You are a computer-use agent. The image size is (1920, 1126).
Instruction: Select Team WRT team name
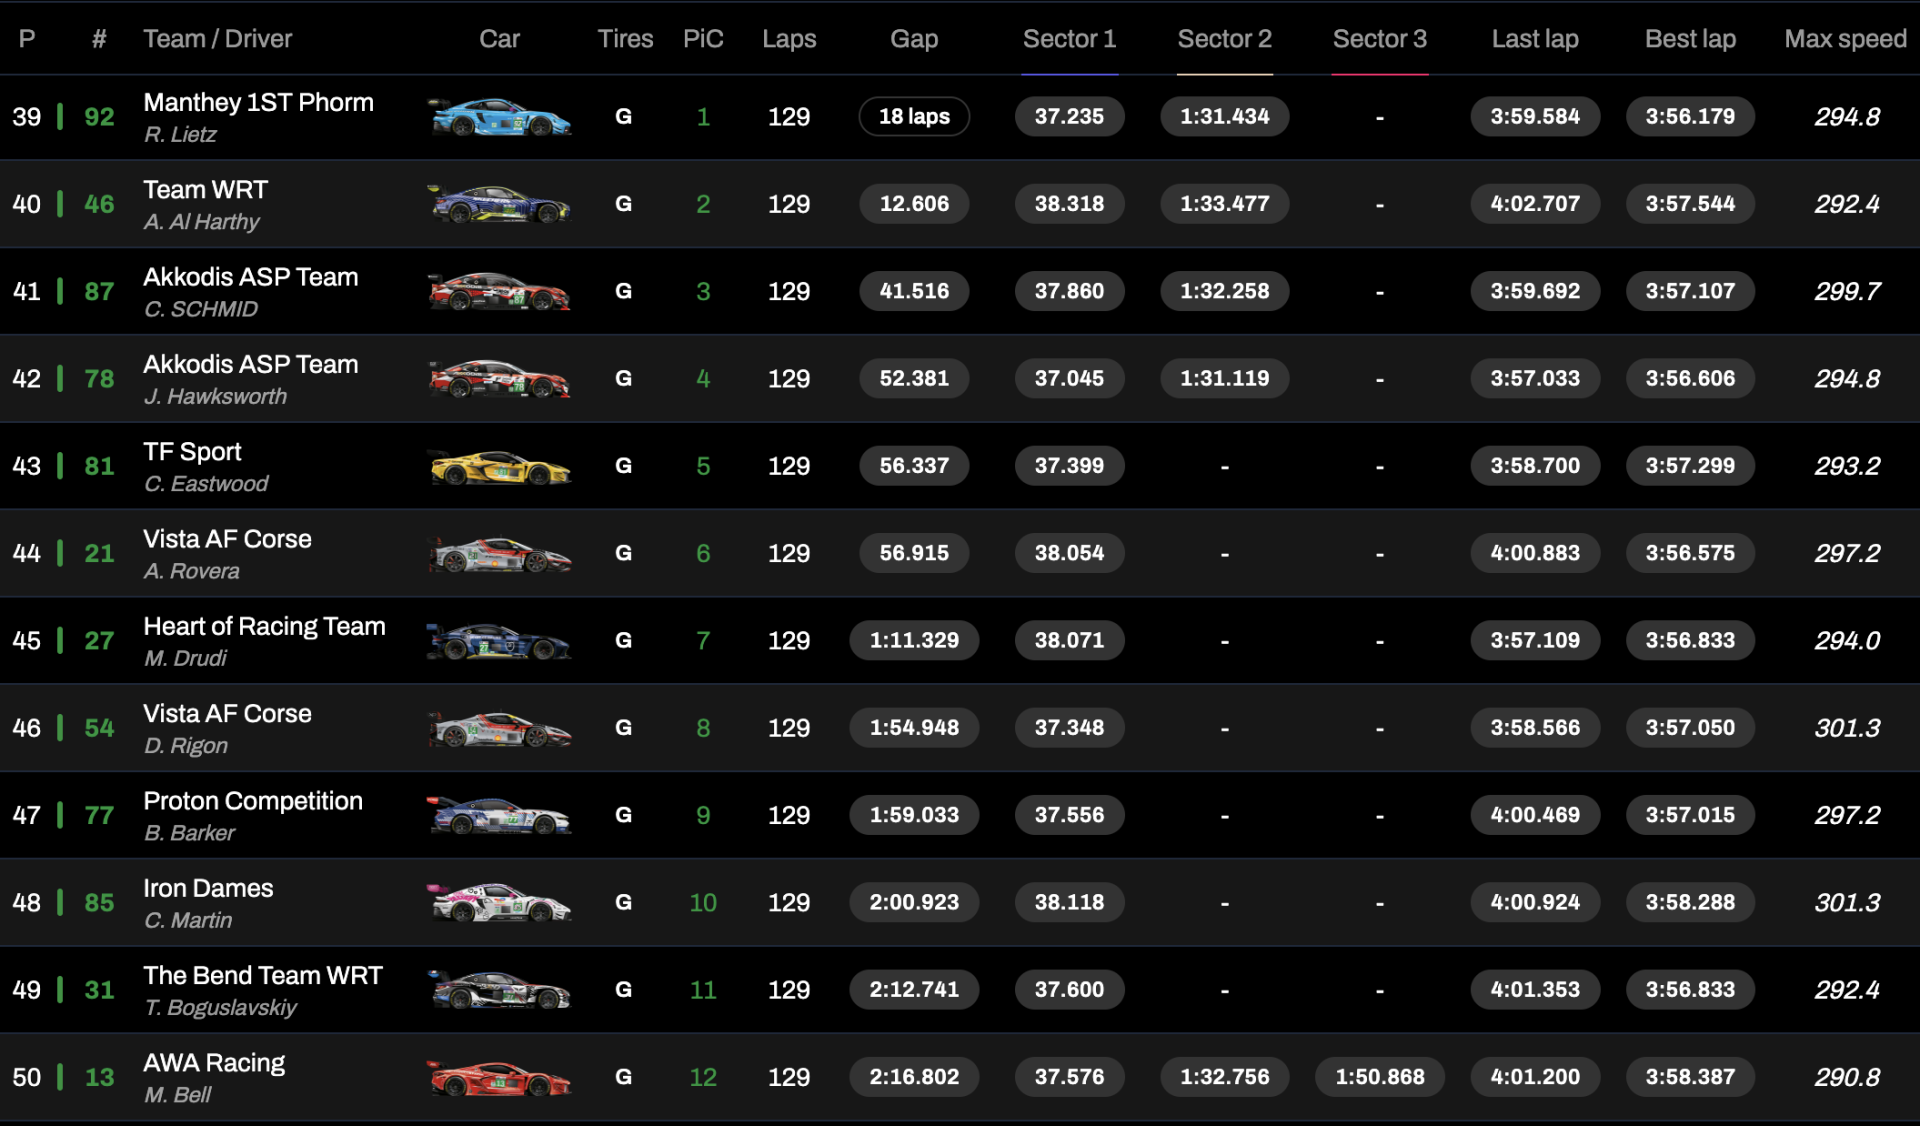[205, 189]
